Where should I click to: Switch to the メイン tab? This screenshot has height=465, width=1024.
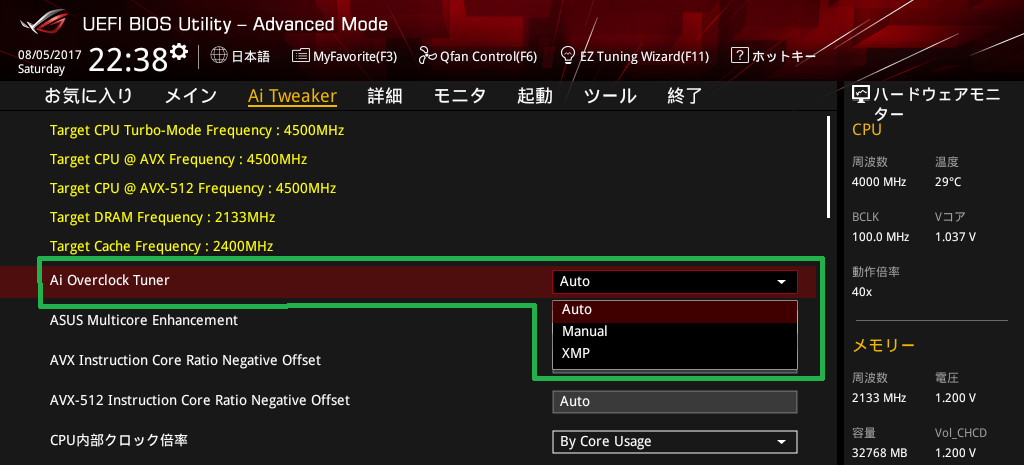click(190, 96)
